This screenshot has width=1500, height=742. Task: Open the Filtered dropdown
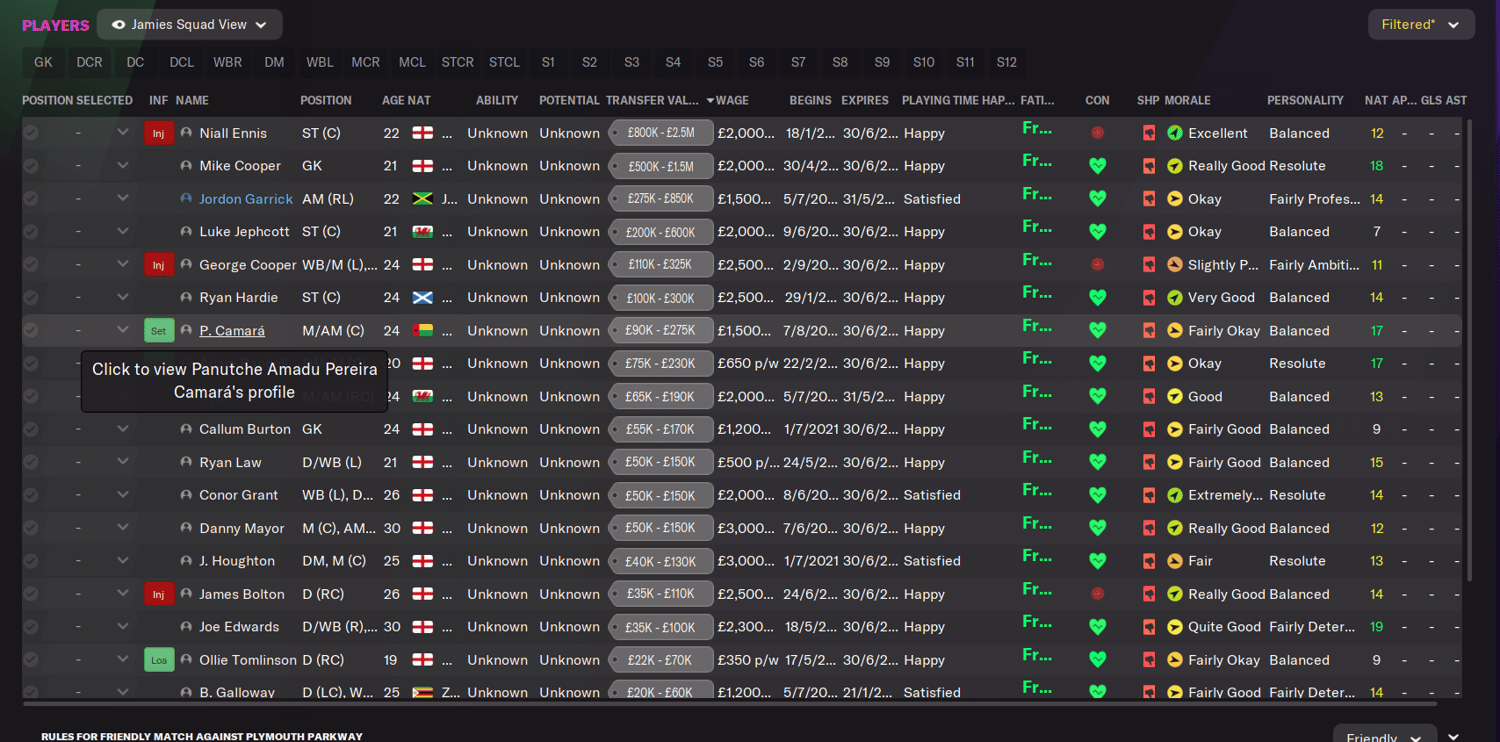coord(1421,24)
